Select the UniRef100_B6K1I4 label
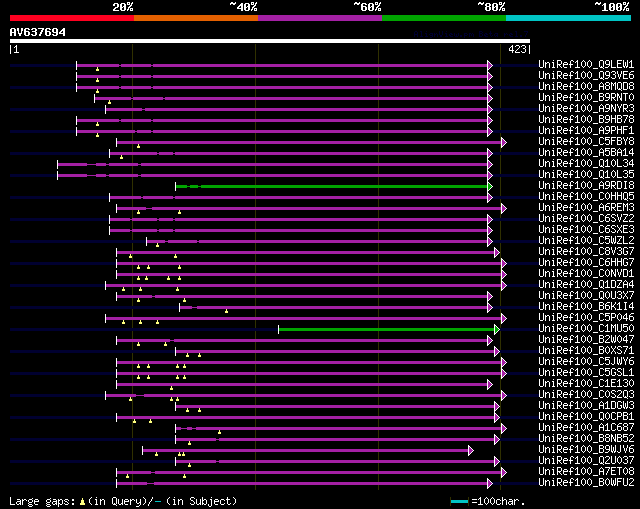 click(x=586, y=307)
